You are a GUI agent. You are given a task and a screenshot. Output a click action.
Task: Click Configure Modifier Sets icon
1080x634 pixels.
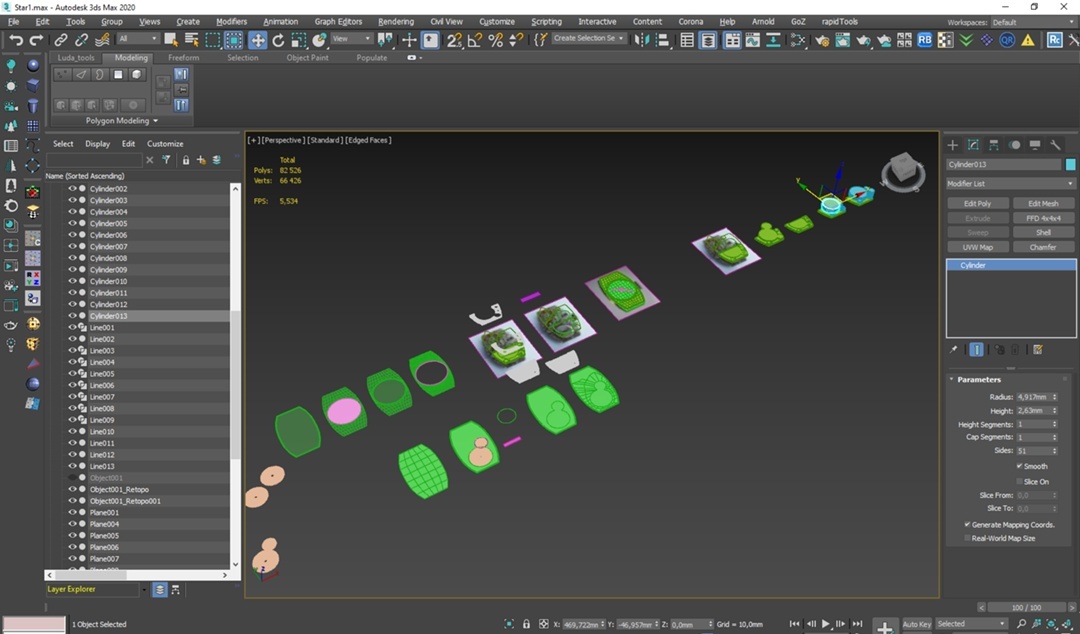point(1038,349)
